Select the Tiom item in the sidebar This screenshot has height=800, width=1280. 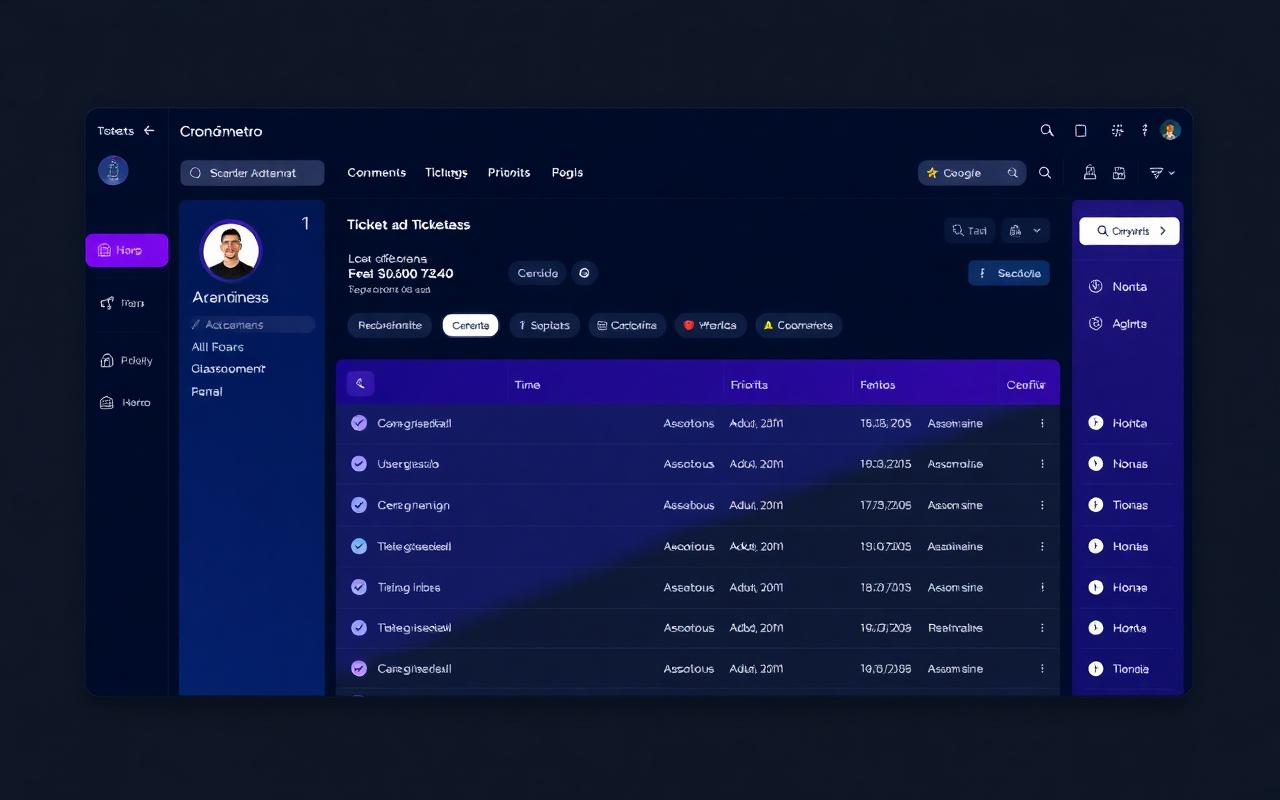pyautogui.click(x=123, y=303)
